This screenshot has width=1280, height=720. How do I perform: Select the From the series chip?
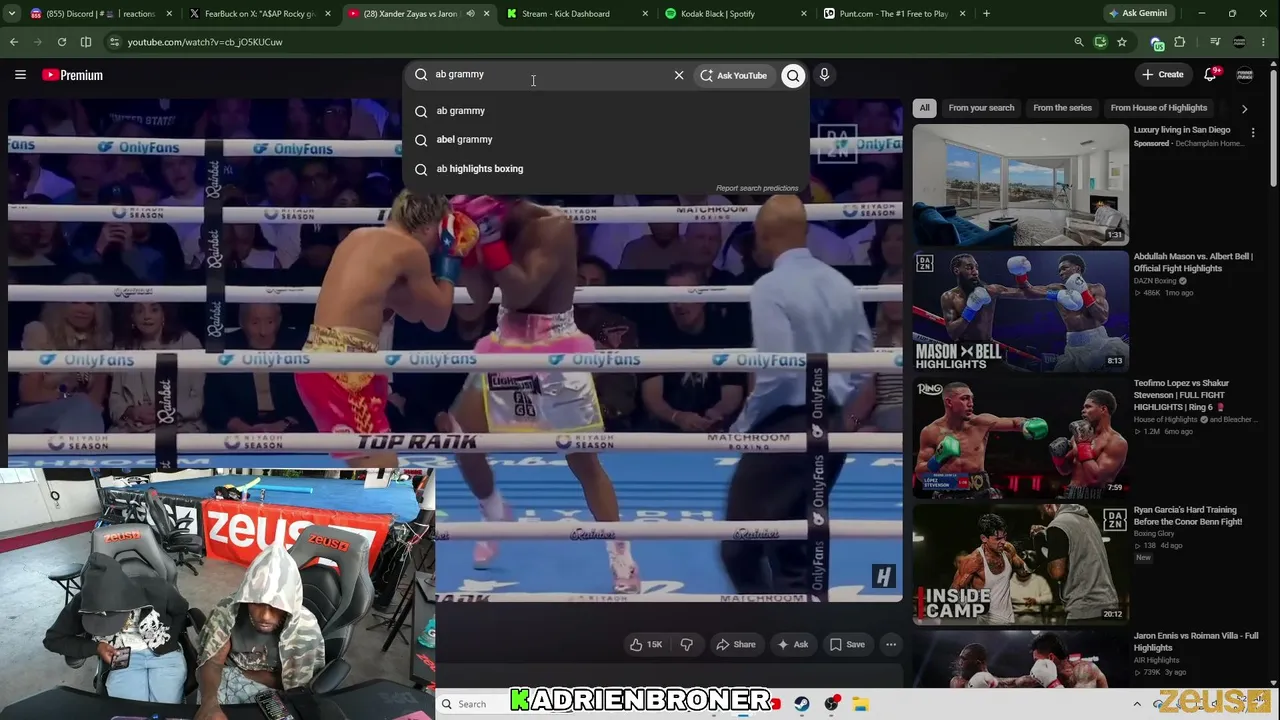pos(1062,108)
